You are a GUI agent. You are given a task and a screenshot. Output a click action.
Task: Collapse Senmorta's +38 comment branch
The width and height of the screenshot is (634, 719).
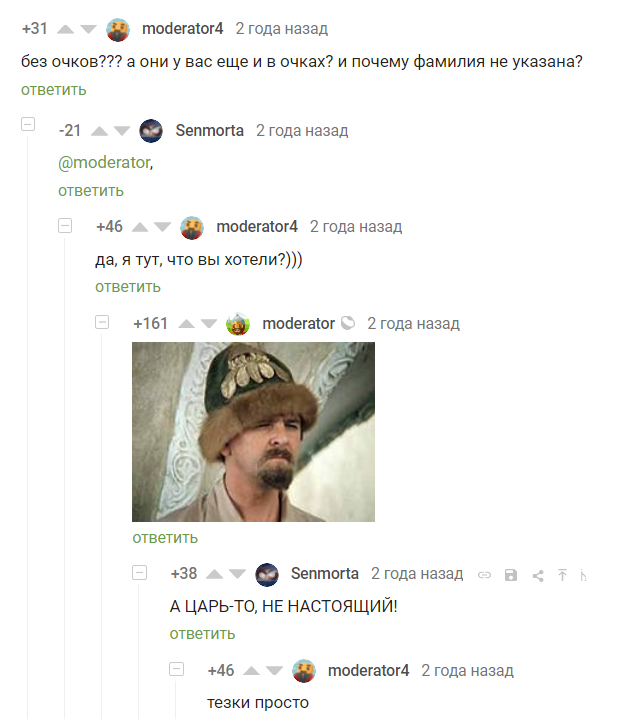[139, 572]
